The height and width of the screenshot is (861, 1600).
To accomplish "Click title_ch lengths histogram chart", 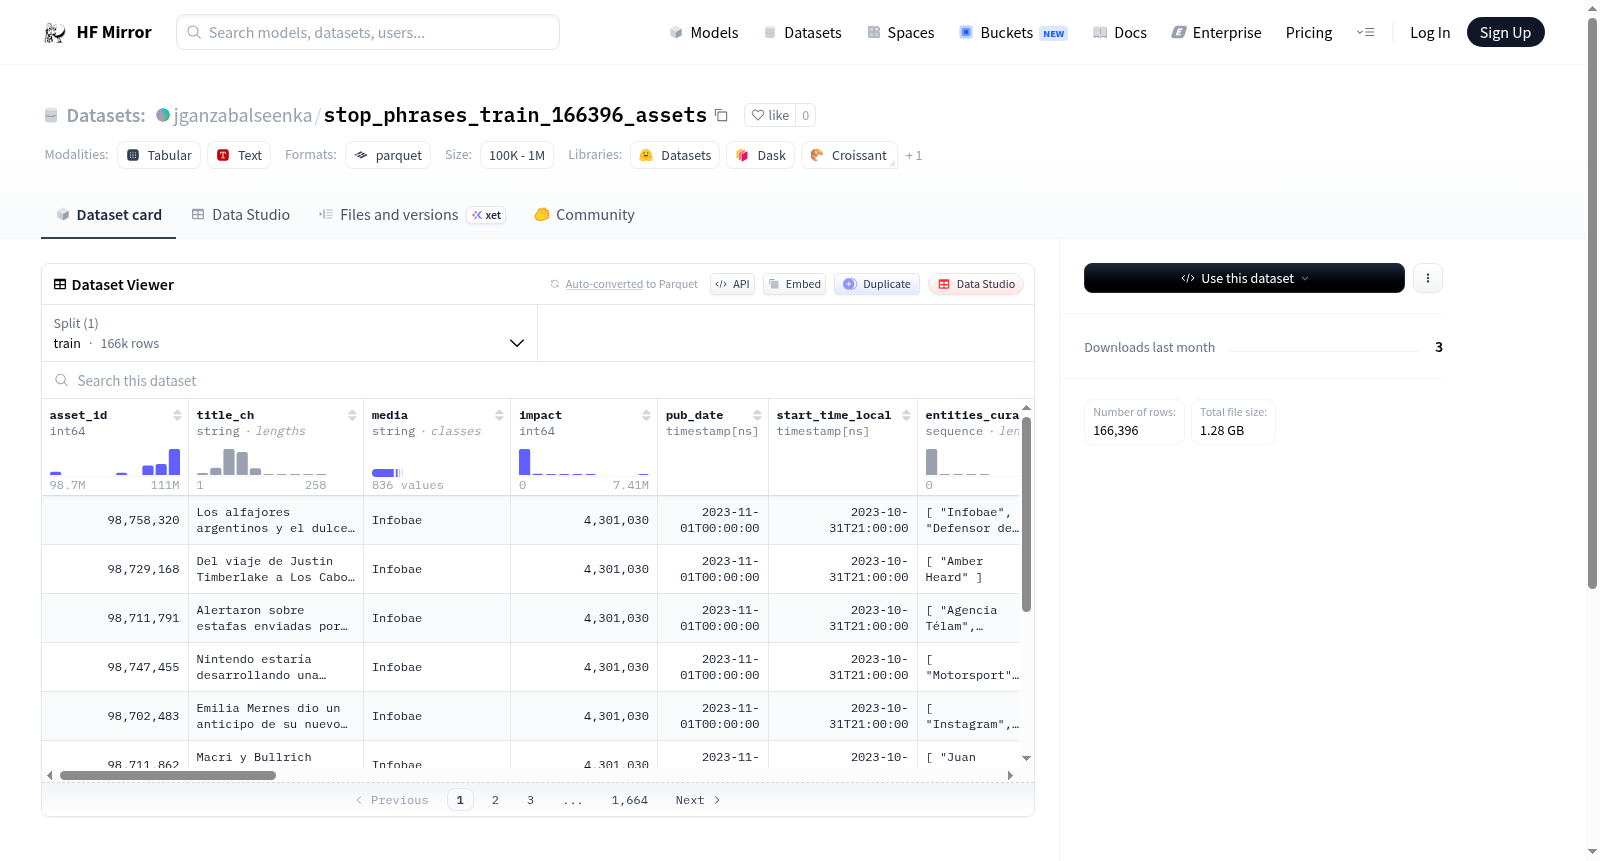I will pos(262,461).
